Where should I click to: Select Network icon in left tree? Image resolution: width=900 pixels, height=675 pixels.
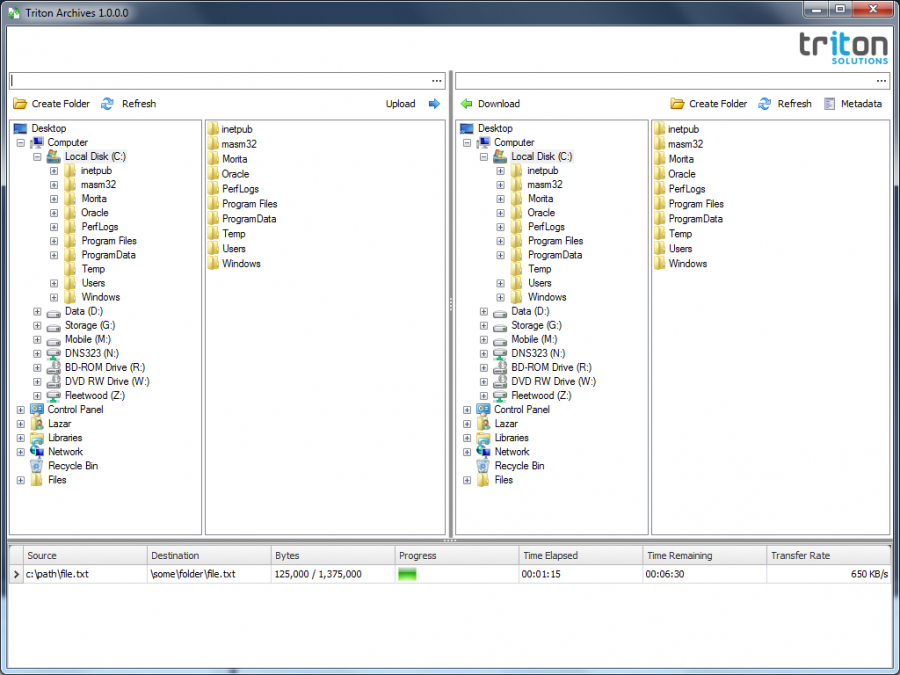pyautogui.click(x=37, y=452)
